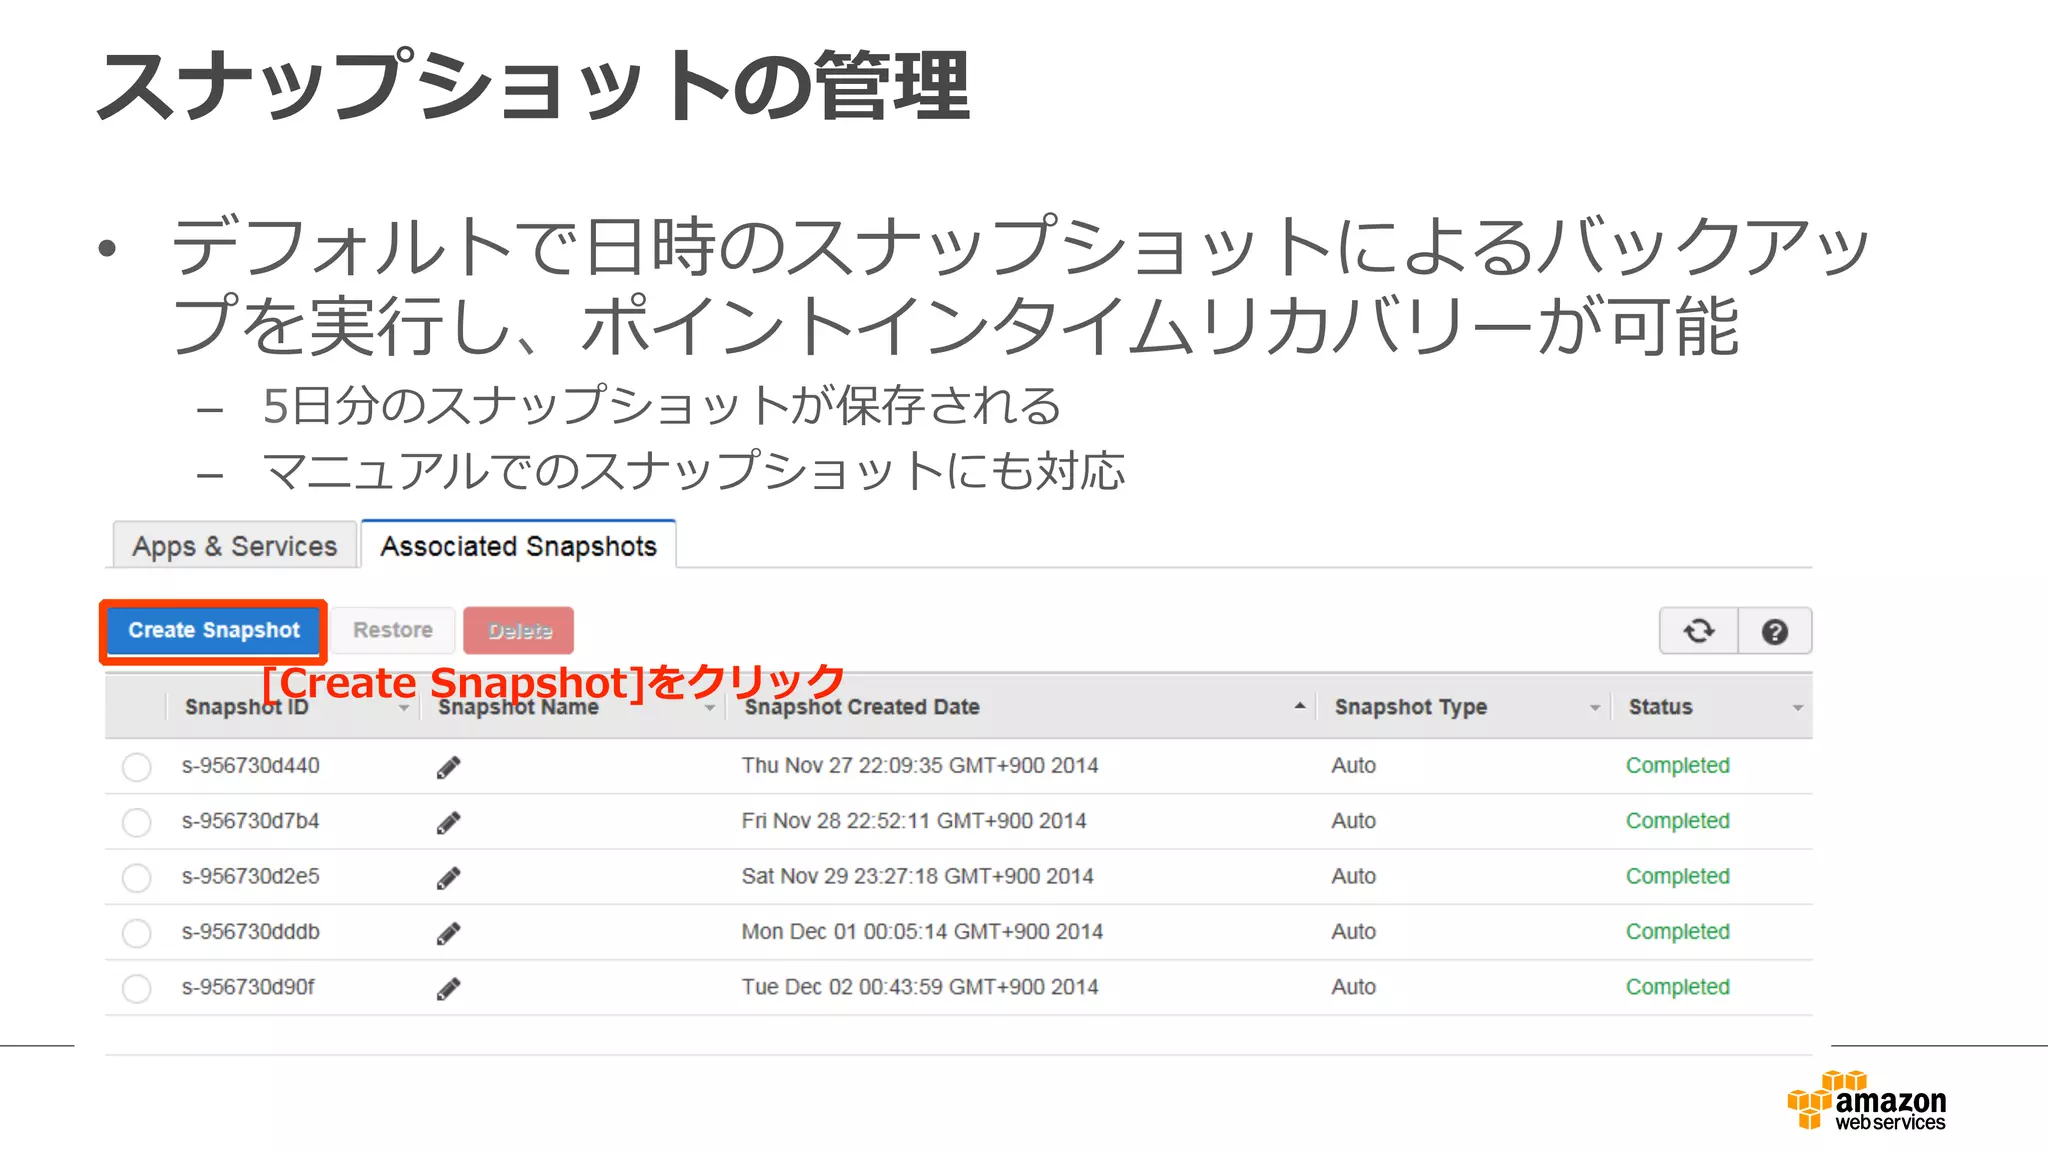Select radio button for snapshot s-956730d440
The width and height of the screenshot is (2048, 1152).
[136, 767]
